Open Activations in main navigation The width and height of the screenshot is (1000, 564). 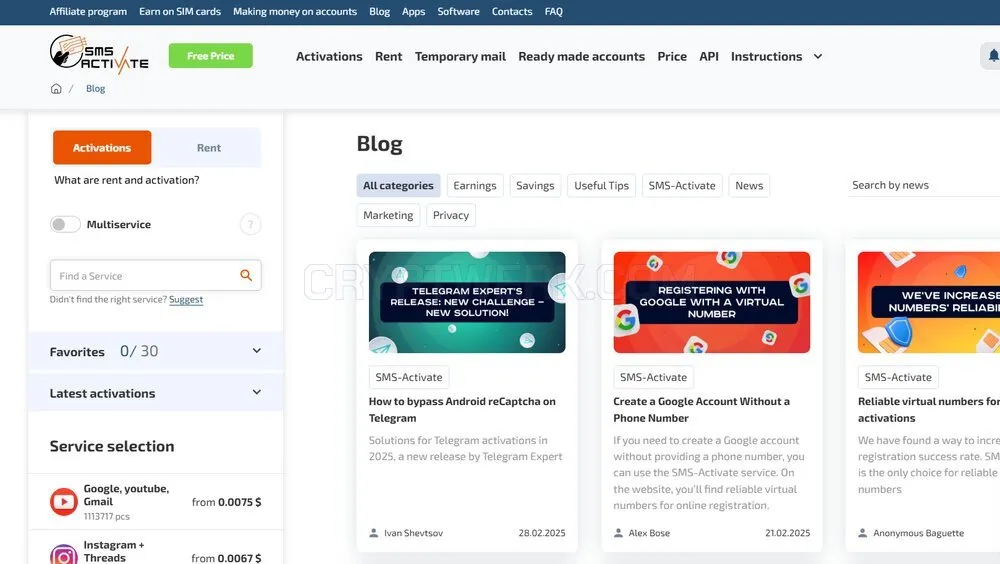click(x=329, y=56)
